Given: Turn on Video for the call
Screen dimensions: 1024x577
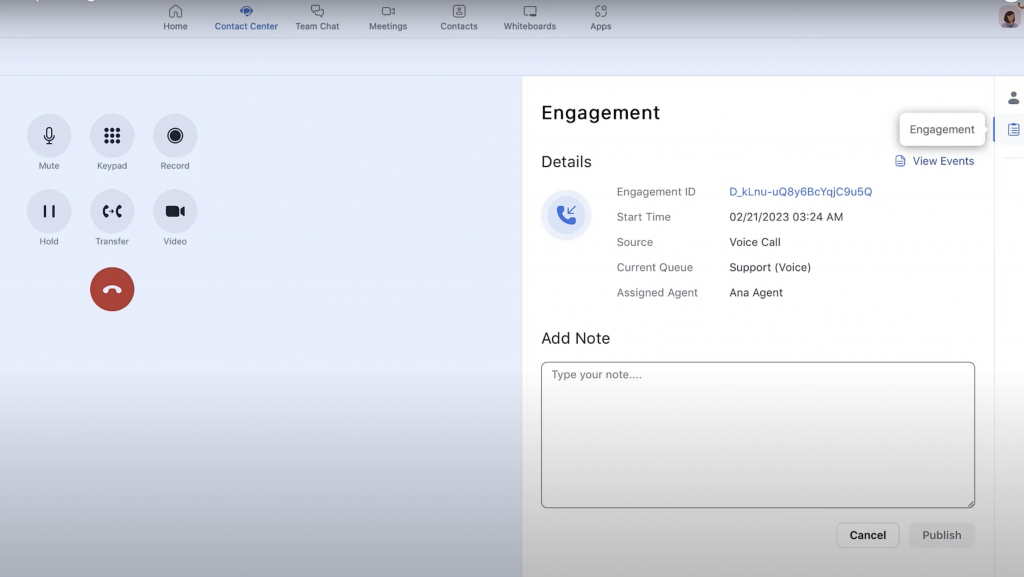Looking at the screenshot, I should [x=175, y=210].
